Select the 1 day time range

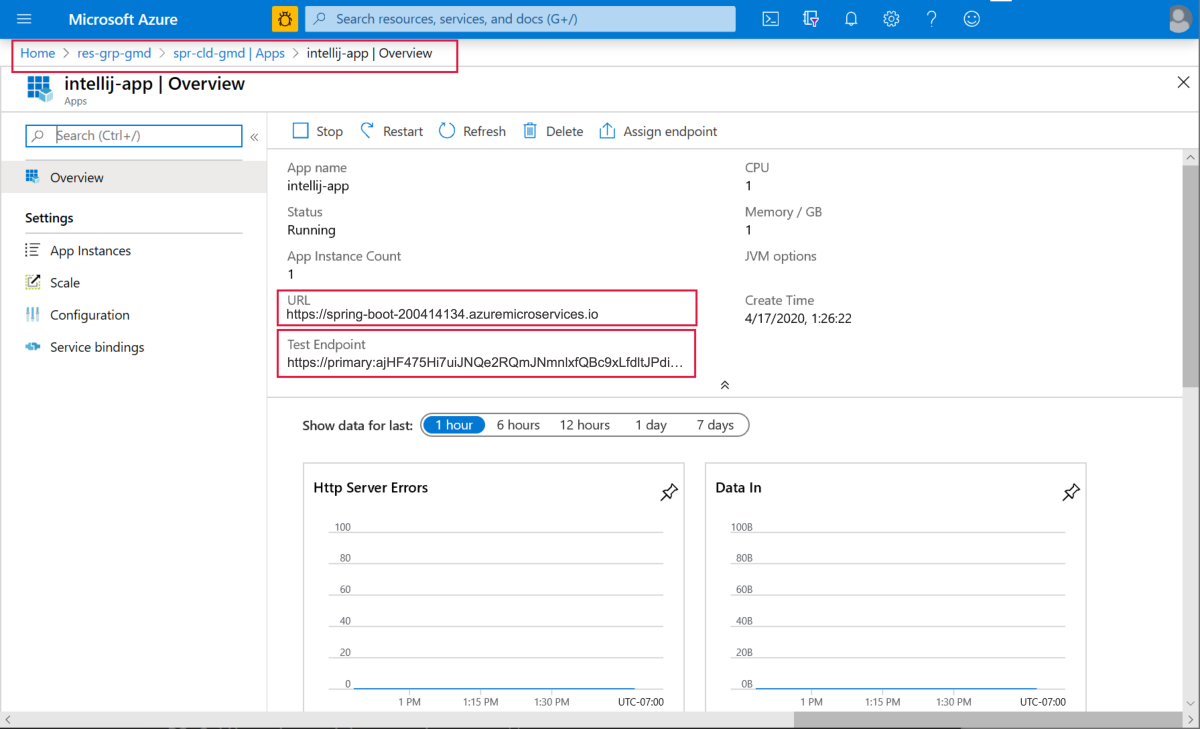click(x=651, y=425)
